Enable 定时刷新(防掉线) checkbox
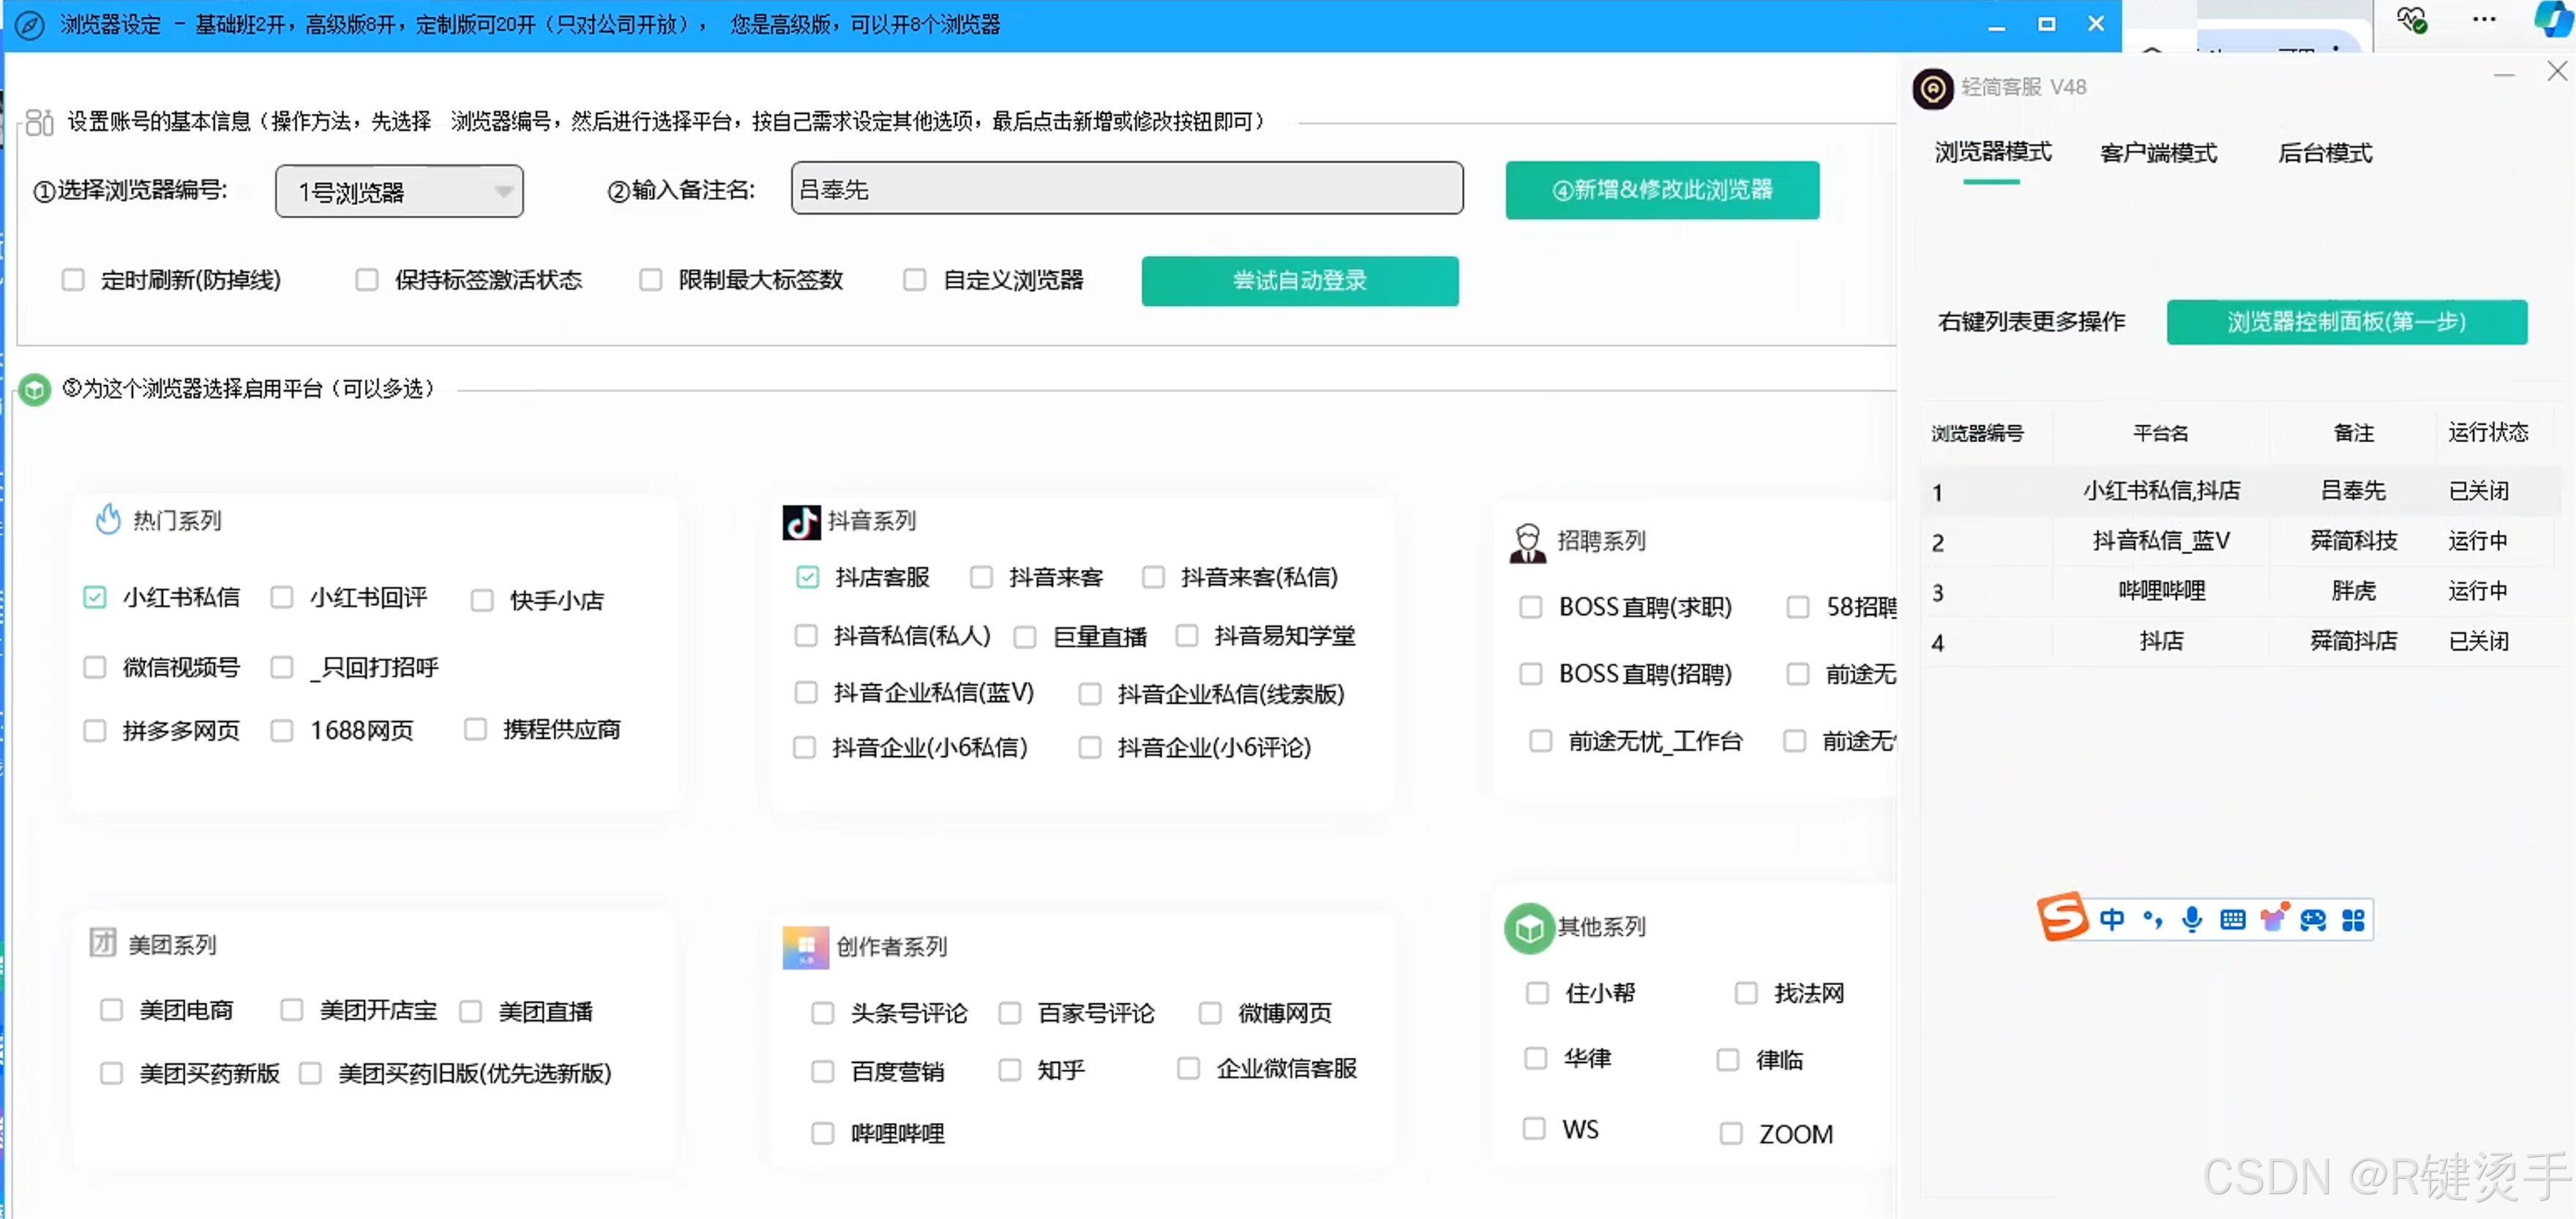This screenshot has height=1219, width=2576. coord(73,280)
